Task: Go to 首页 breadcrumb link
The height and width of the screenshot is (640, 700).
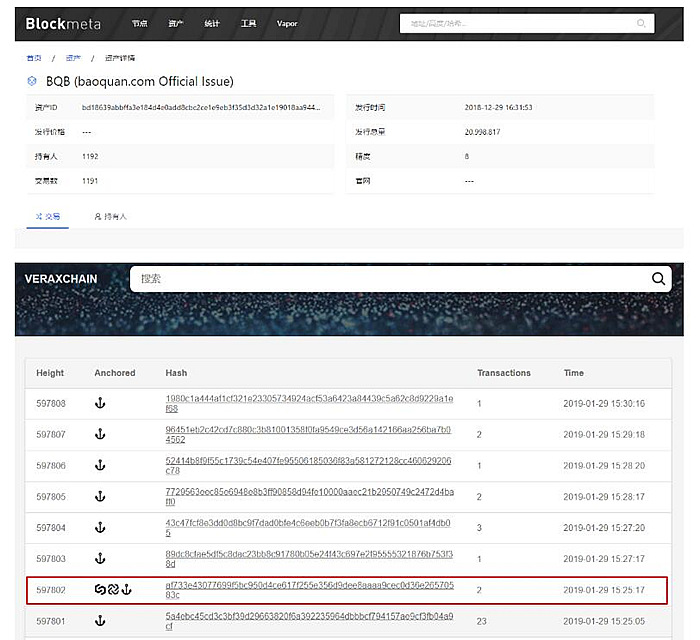Action: tap(34, 58)
